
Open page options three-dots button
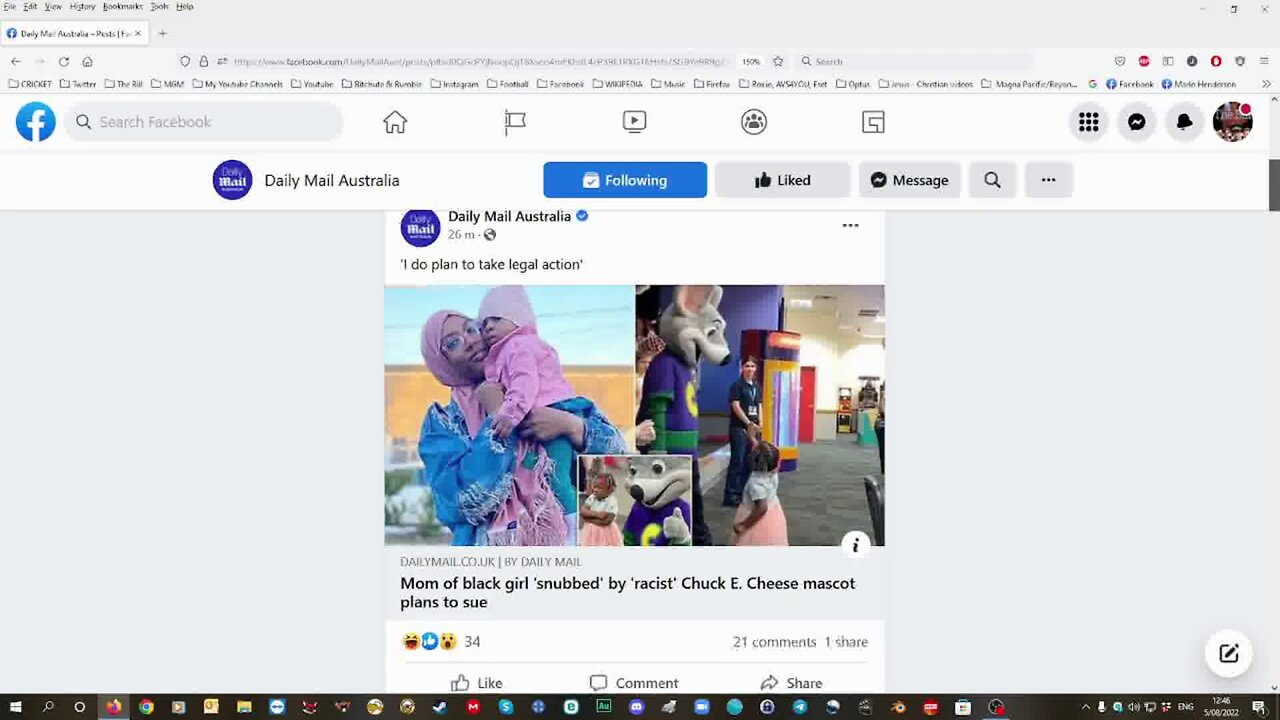[1048, 180]
